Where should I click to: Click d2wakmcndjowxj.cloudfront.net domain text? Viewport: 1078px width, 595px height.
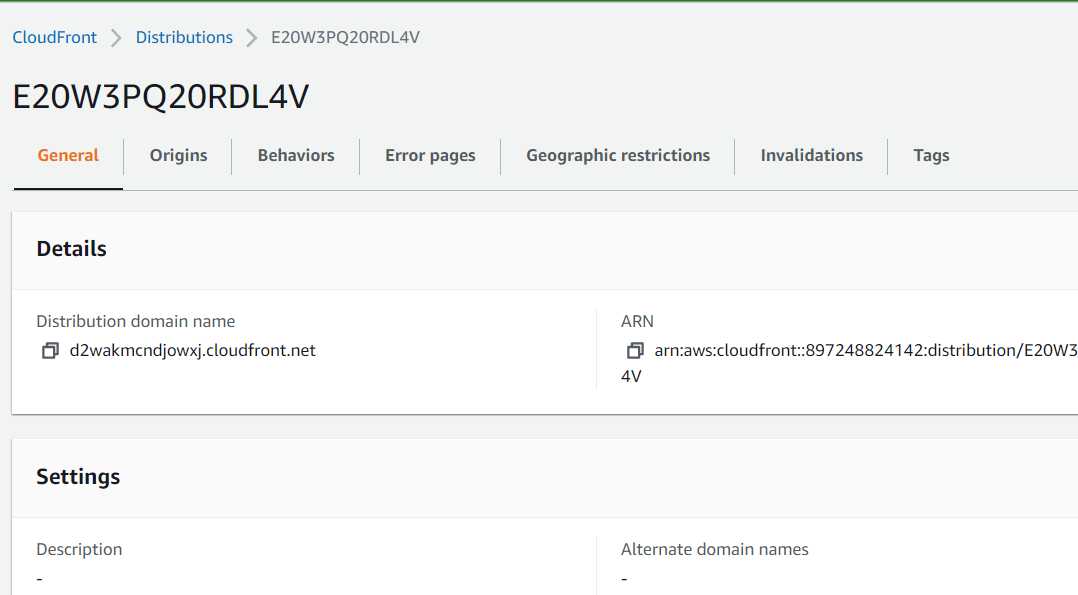(x=192, y=351)
